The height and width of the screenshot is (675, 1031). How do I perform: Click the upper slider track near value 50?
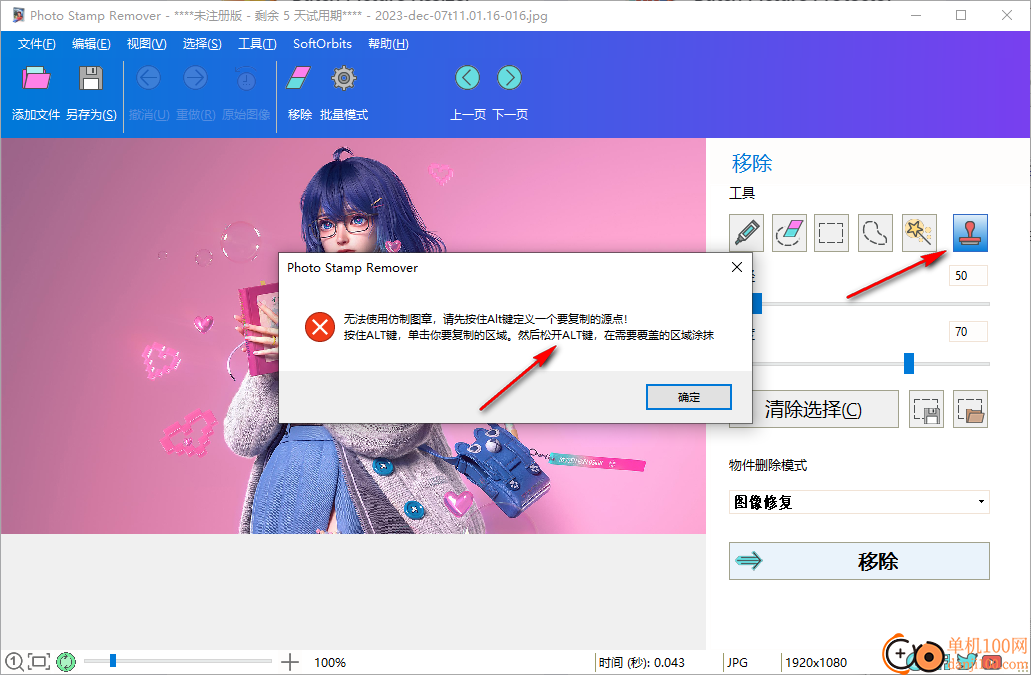coord(871,304)
